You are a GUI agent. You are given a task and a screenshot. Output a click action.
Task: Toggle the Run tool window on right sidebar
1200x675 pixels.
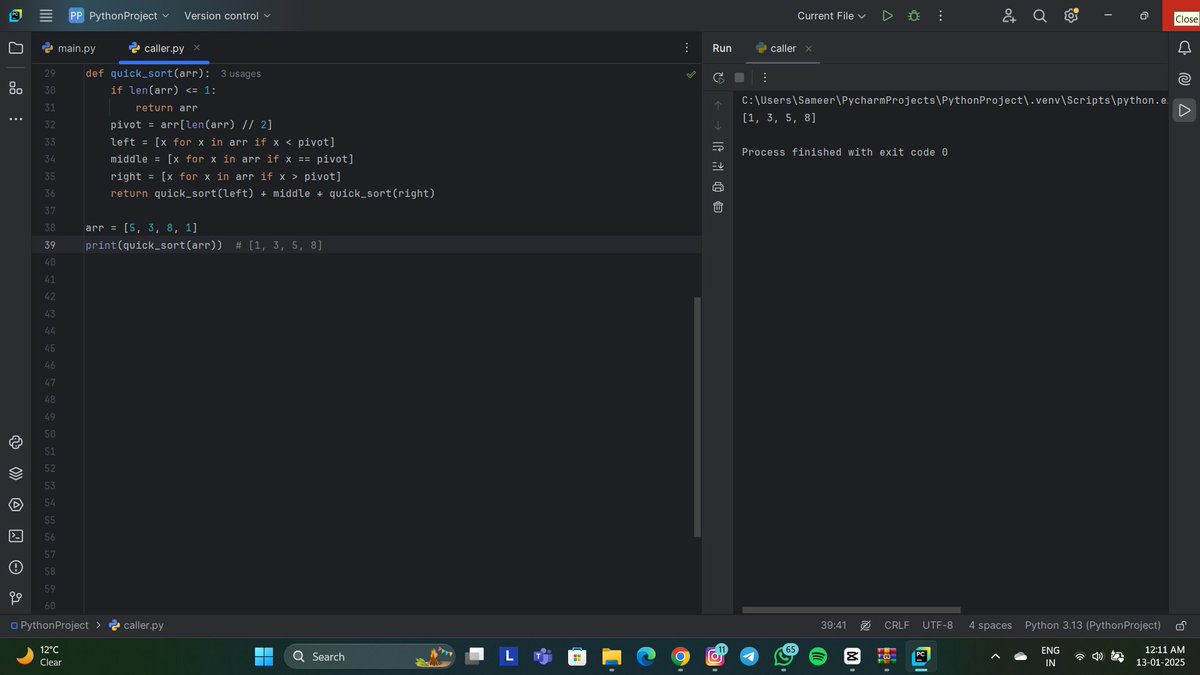point(1184,110)
